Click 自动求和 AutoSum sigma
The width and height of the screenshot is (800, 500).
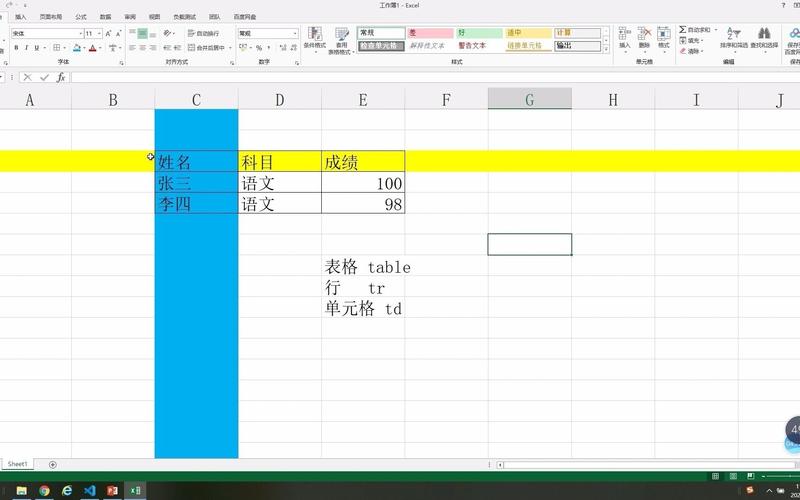694,30
